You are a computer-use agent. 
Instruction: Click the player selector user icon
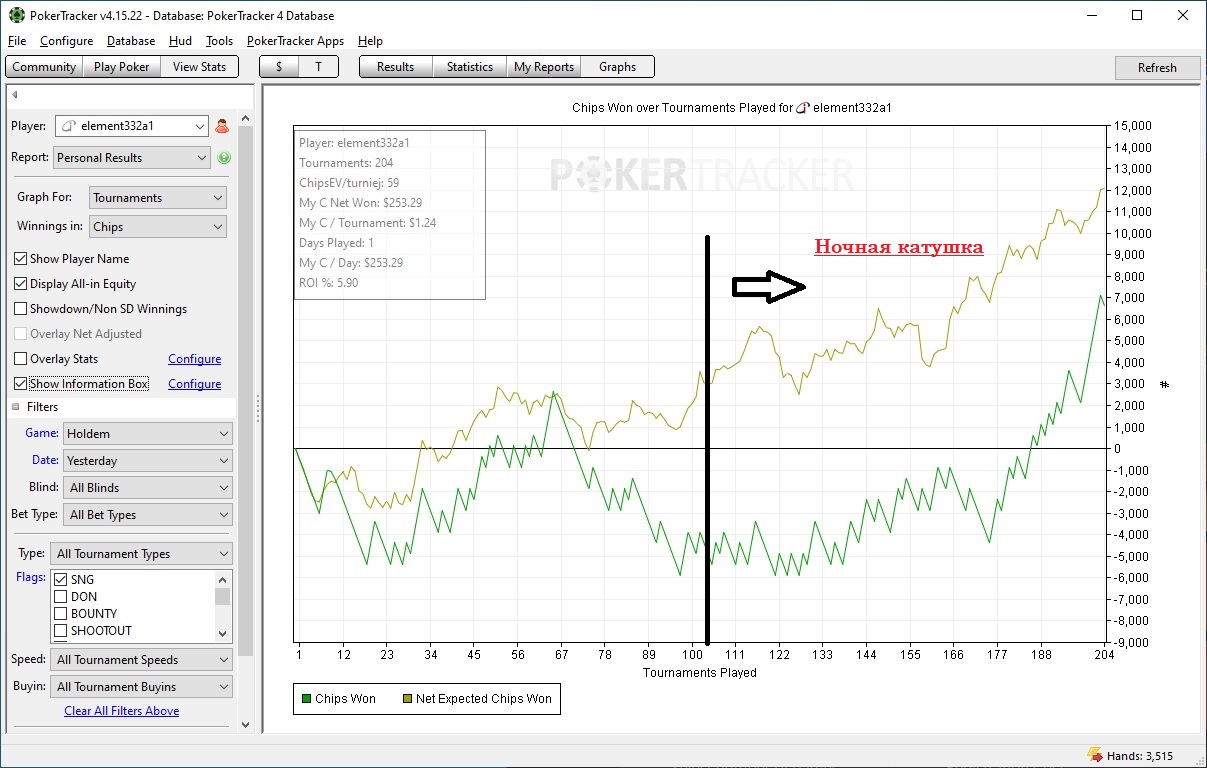[x=222, y=126]
